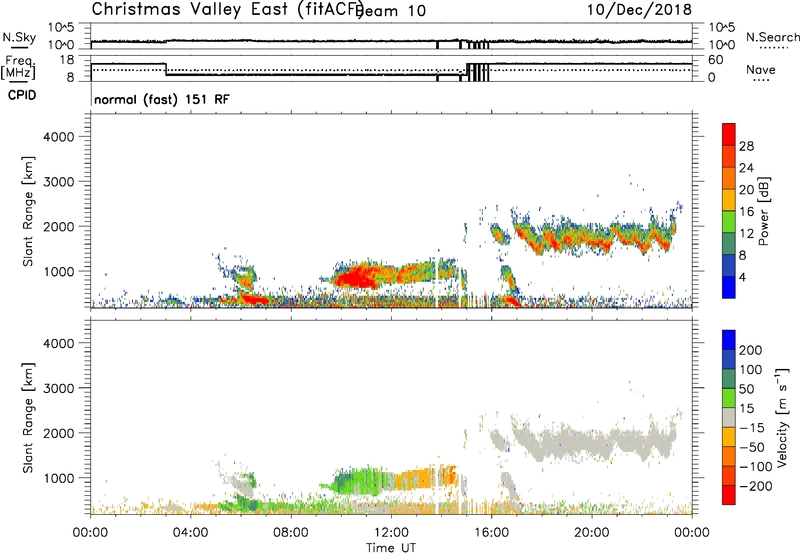Click the red high-power echo patch near 10:00 UT
Viewport: 800px width, 554px height.
coord(357,278)
